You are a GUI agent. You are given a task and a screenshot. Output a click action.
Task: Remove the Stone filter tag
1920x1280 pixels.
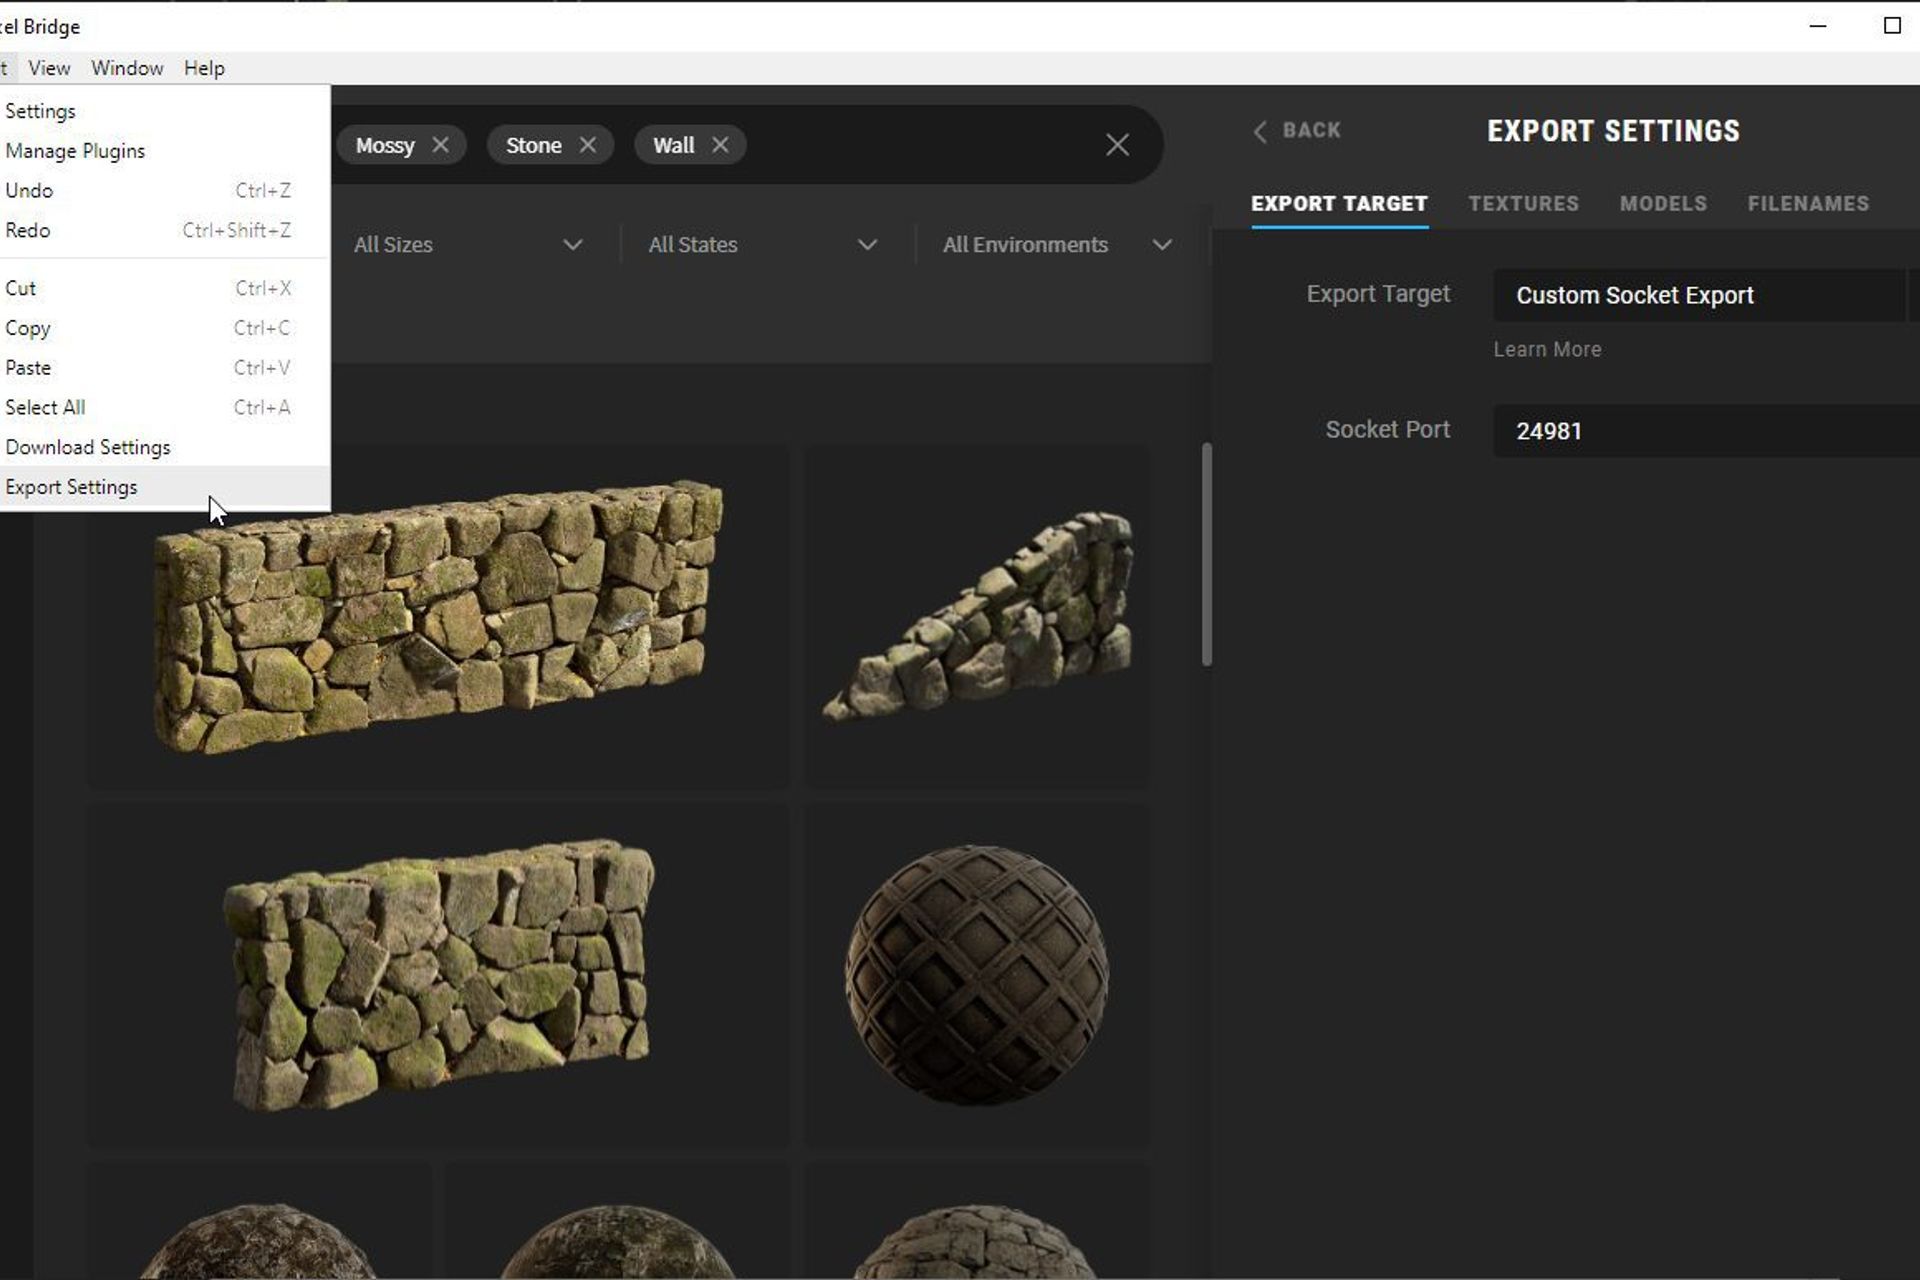[588, 144]
